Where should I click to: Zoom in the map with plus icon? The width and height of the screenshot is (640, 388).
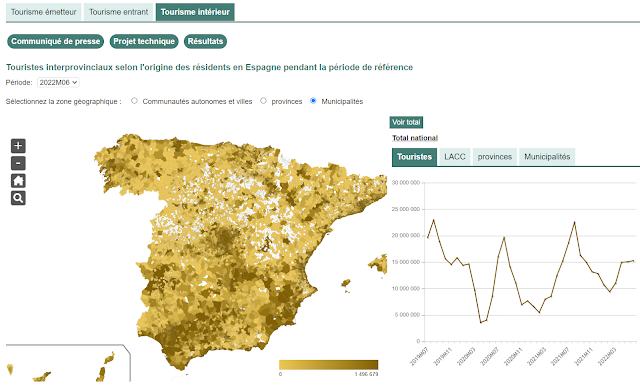click(x=18, y=146)
